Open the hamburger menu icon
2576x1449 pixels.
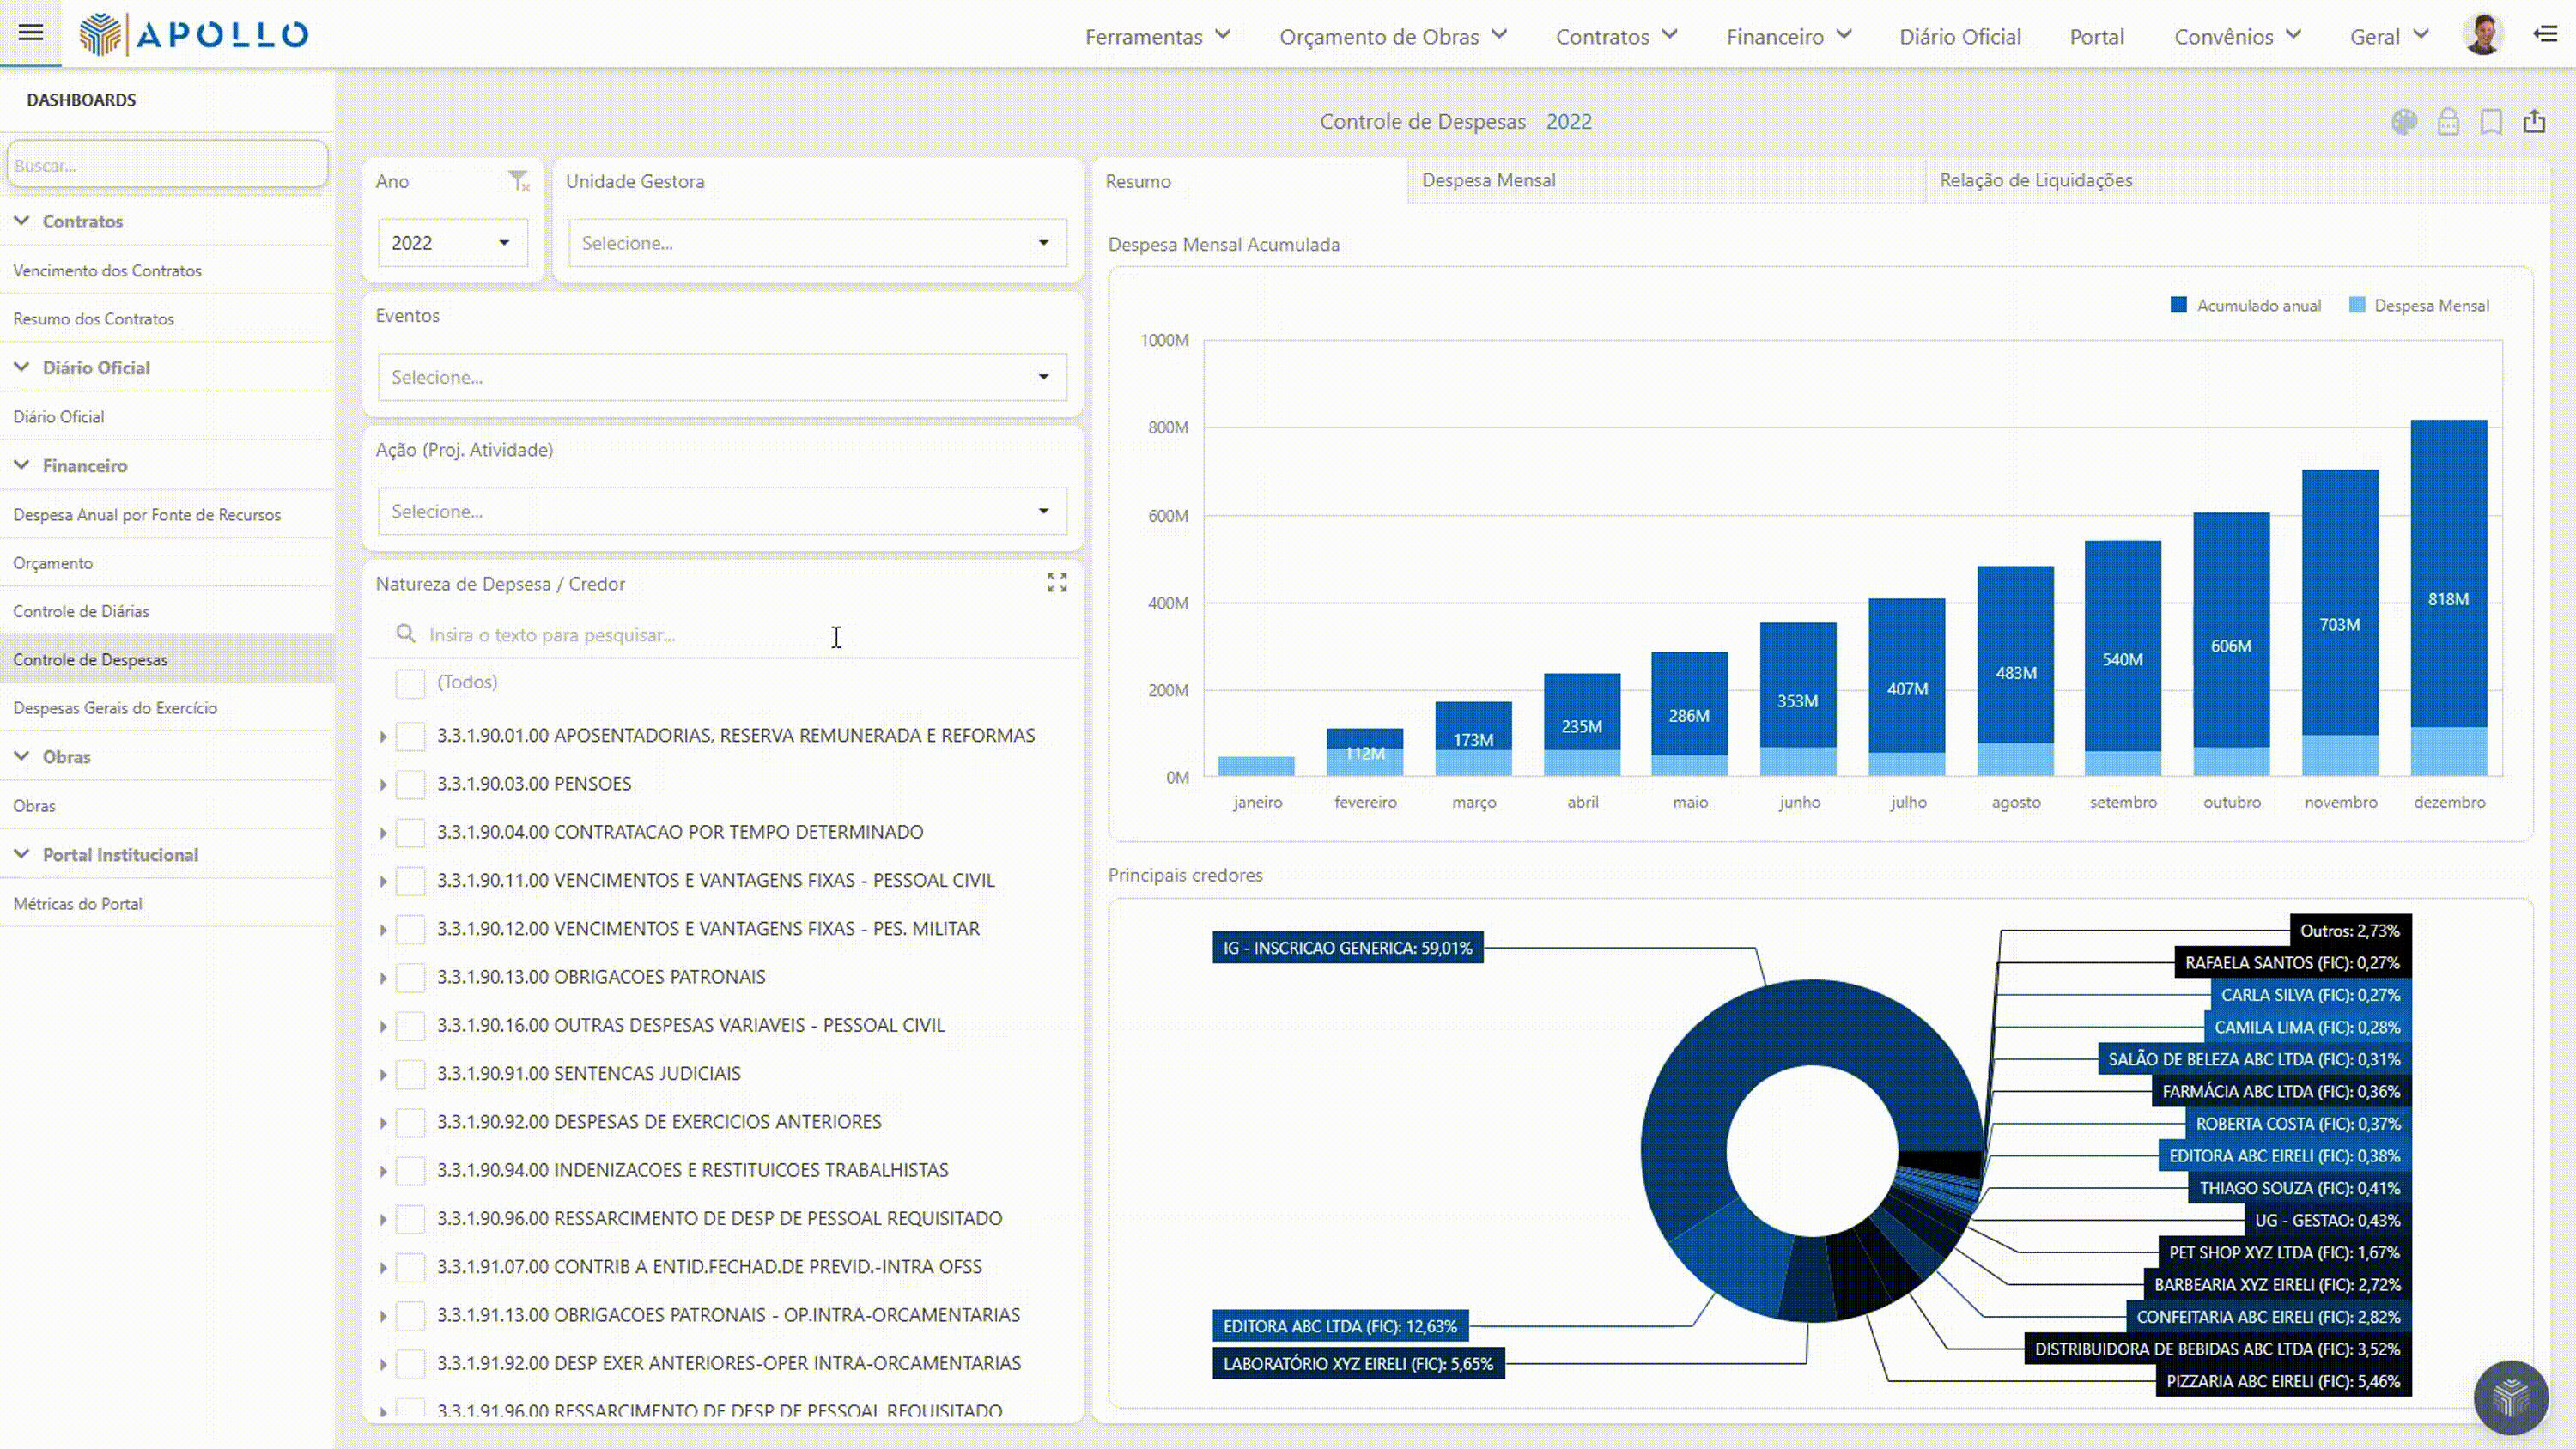[x=31, y=33]
